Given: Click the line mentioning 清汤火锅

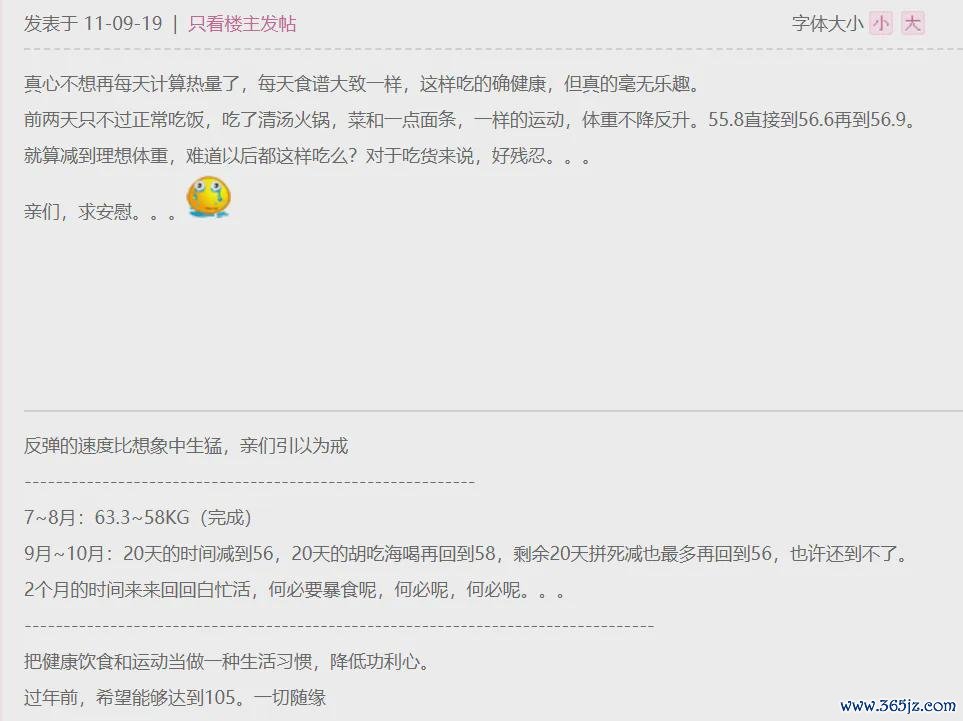Looking at the screenshot, I should click(x=472, y=119).
